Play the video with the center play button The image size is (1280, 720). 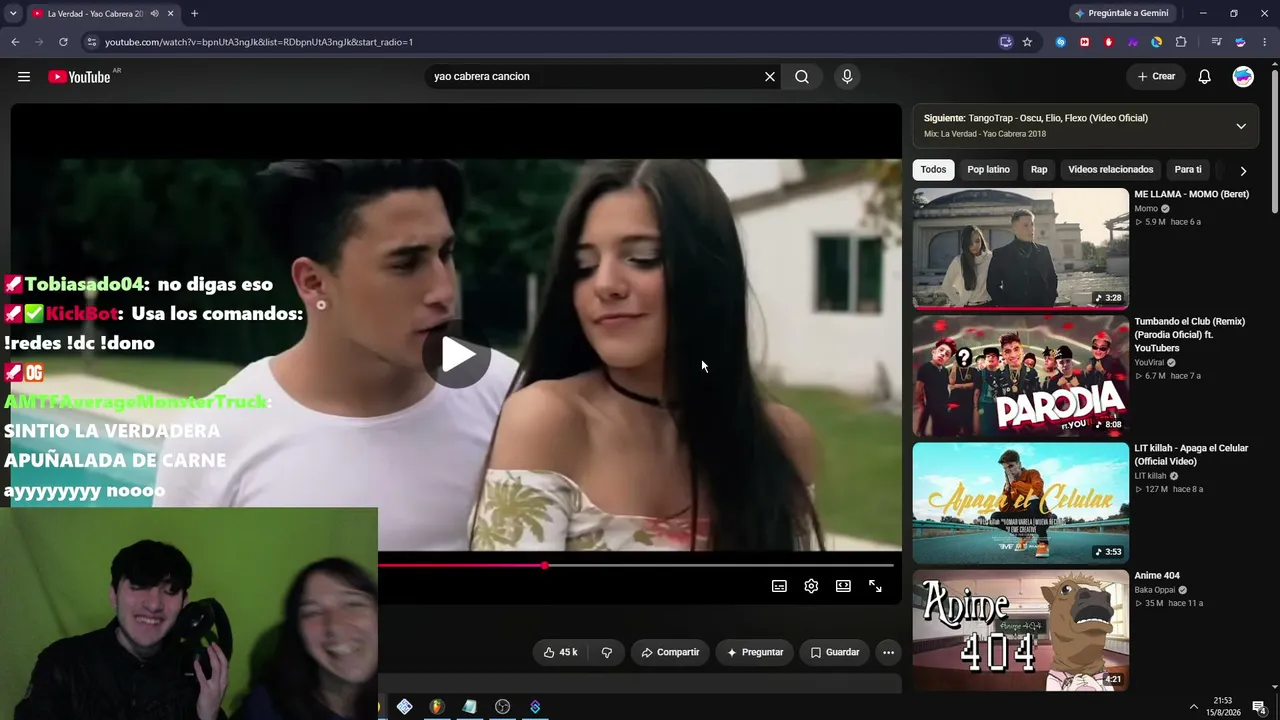pyautogui.click(x=456, y=354)
